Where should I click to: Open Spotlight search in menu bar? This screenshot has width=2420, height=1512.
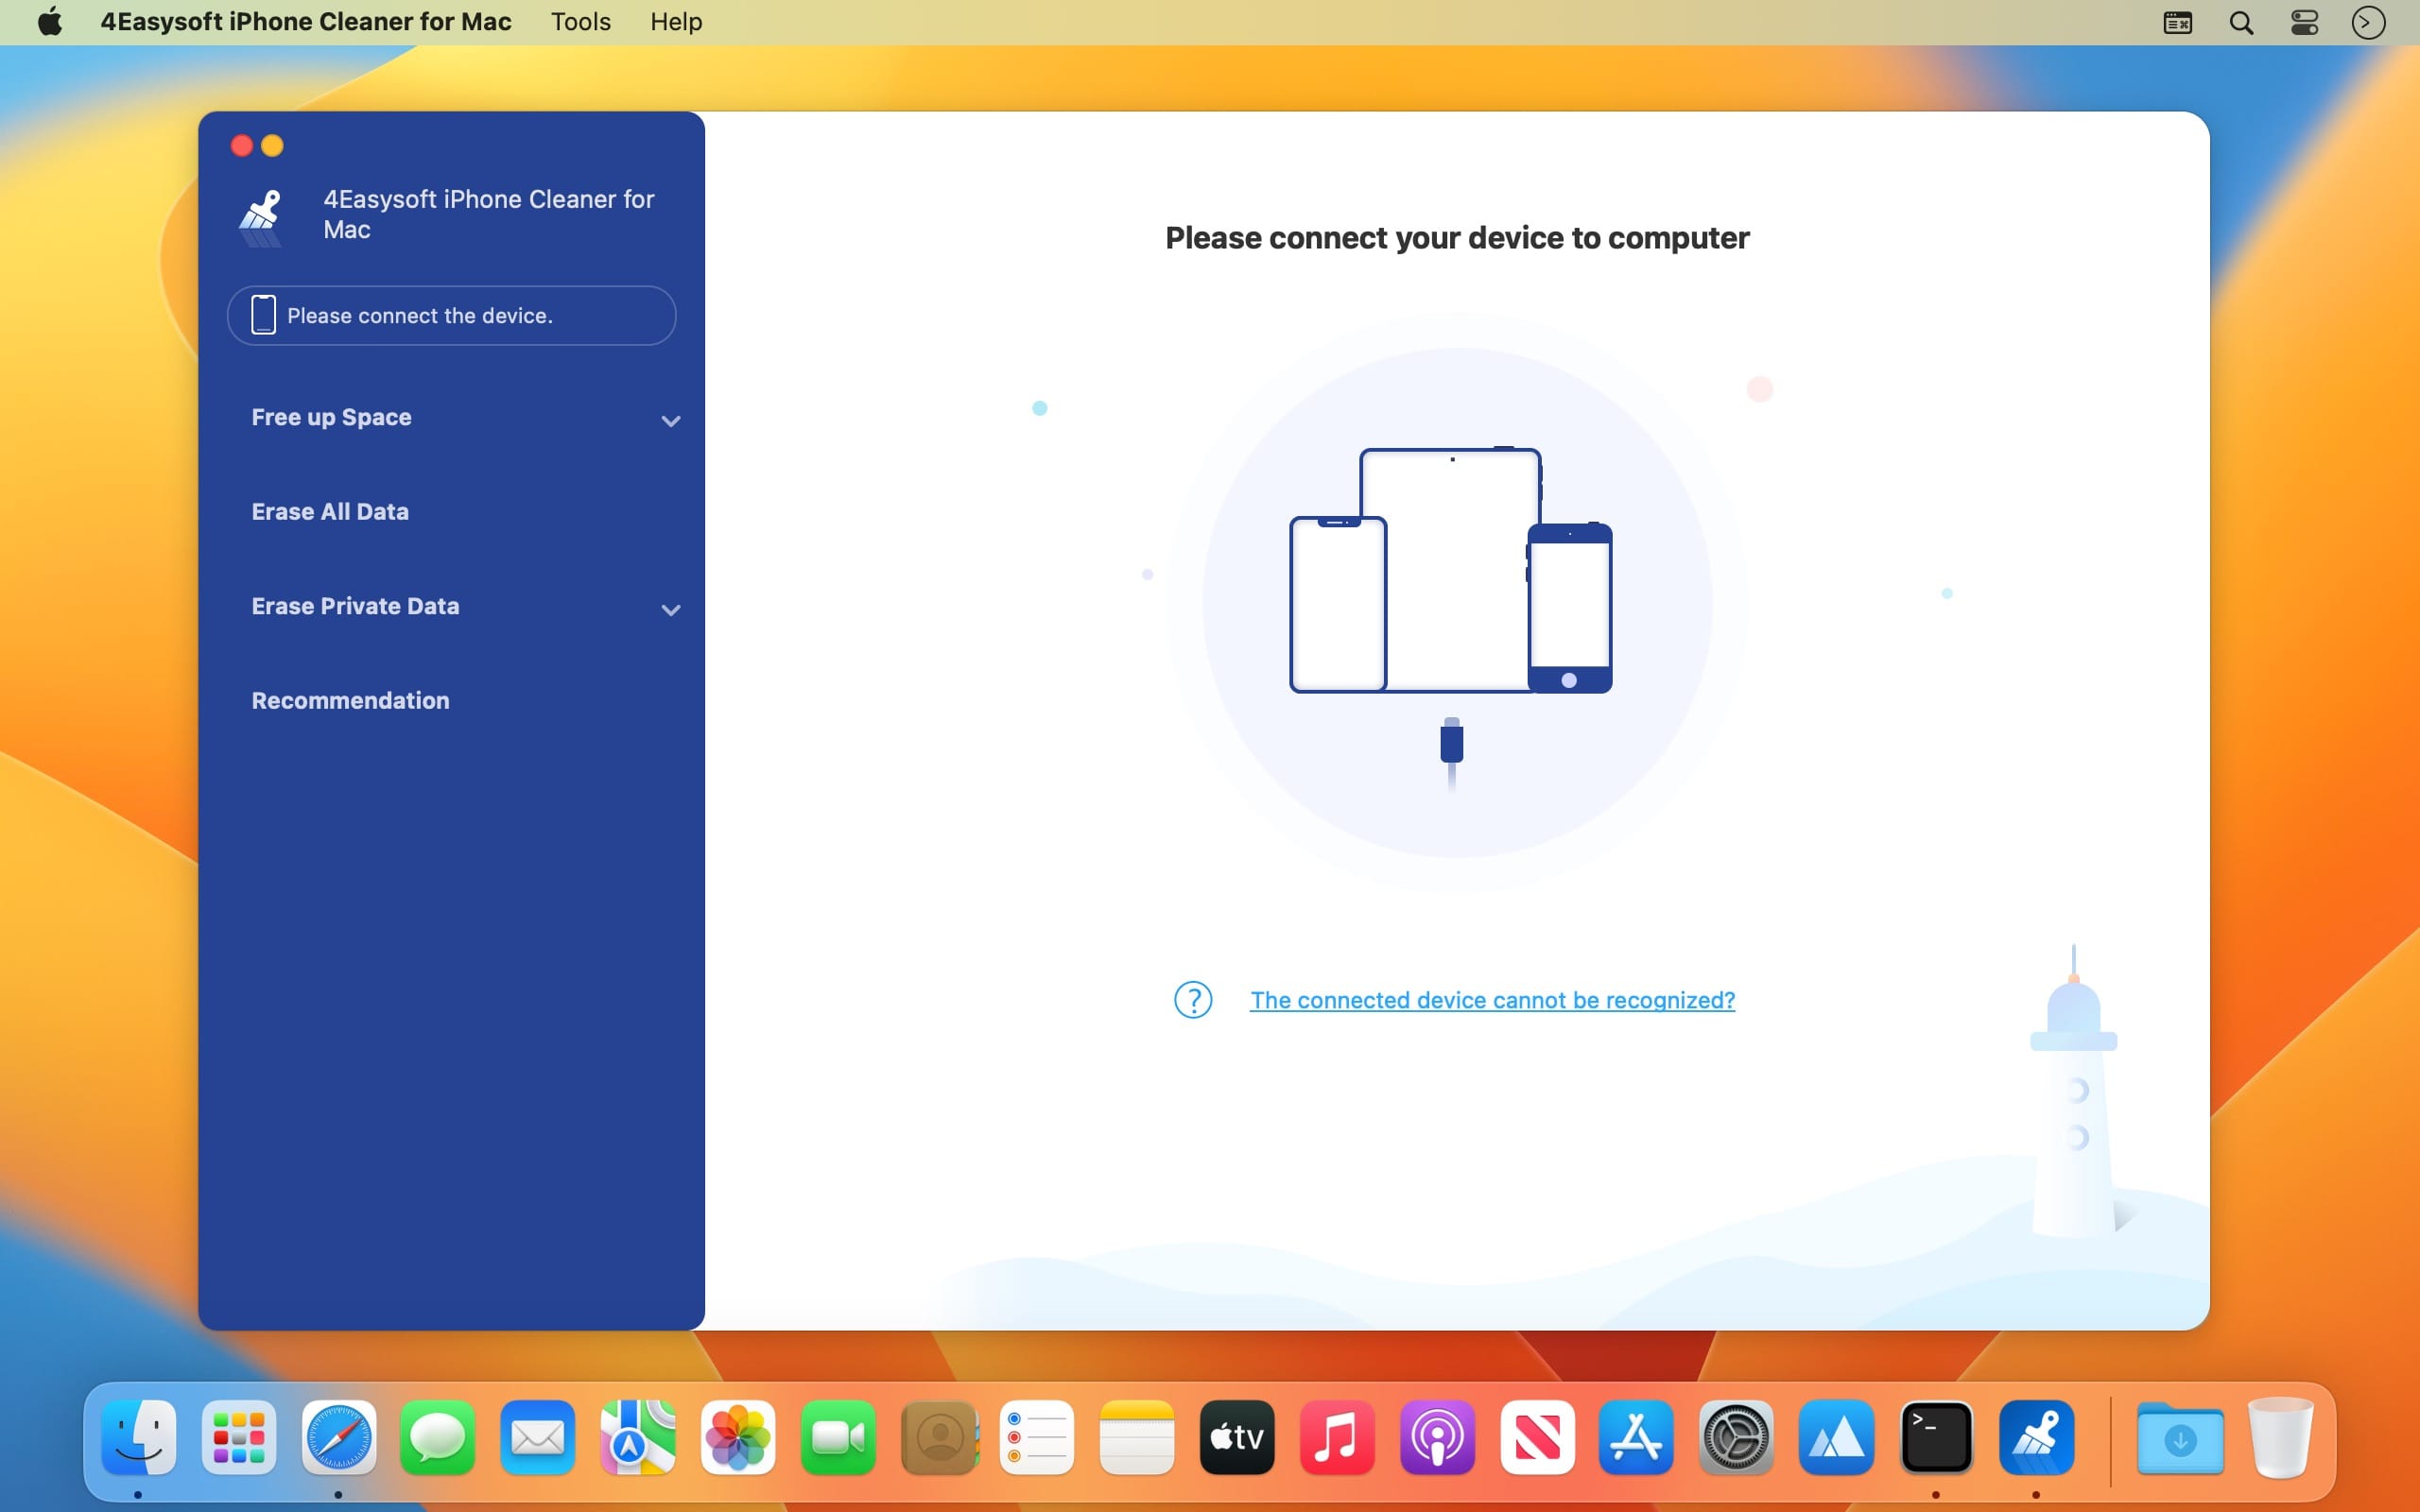point(2241,22)
